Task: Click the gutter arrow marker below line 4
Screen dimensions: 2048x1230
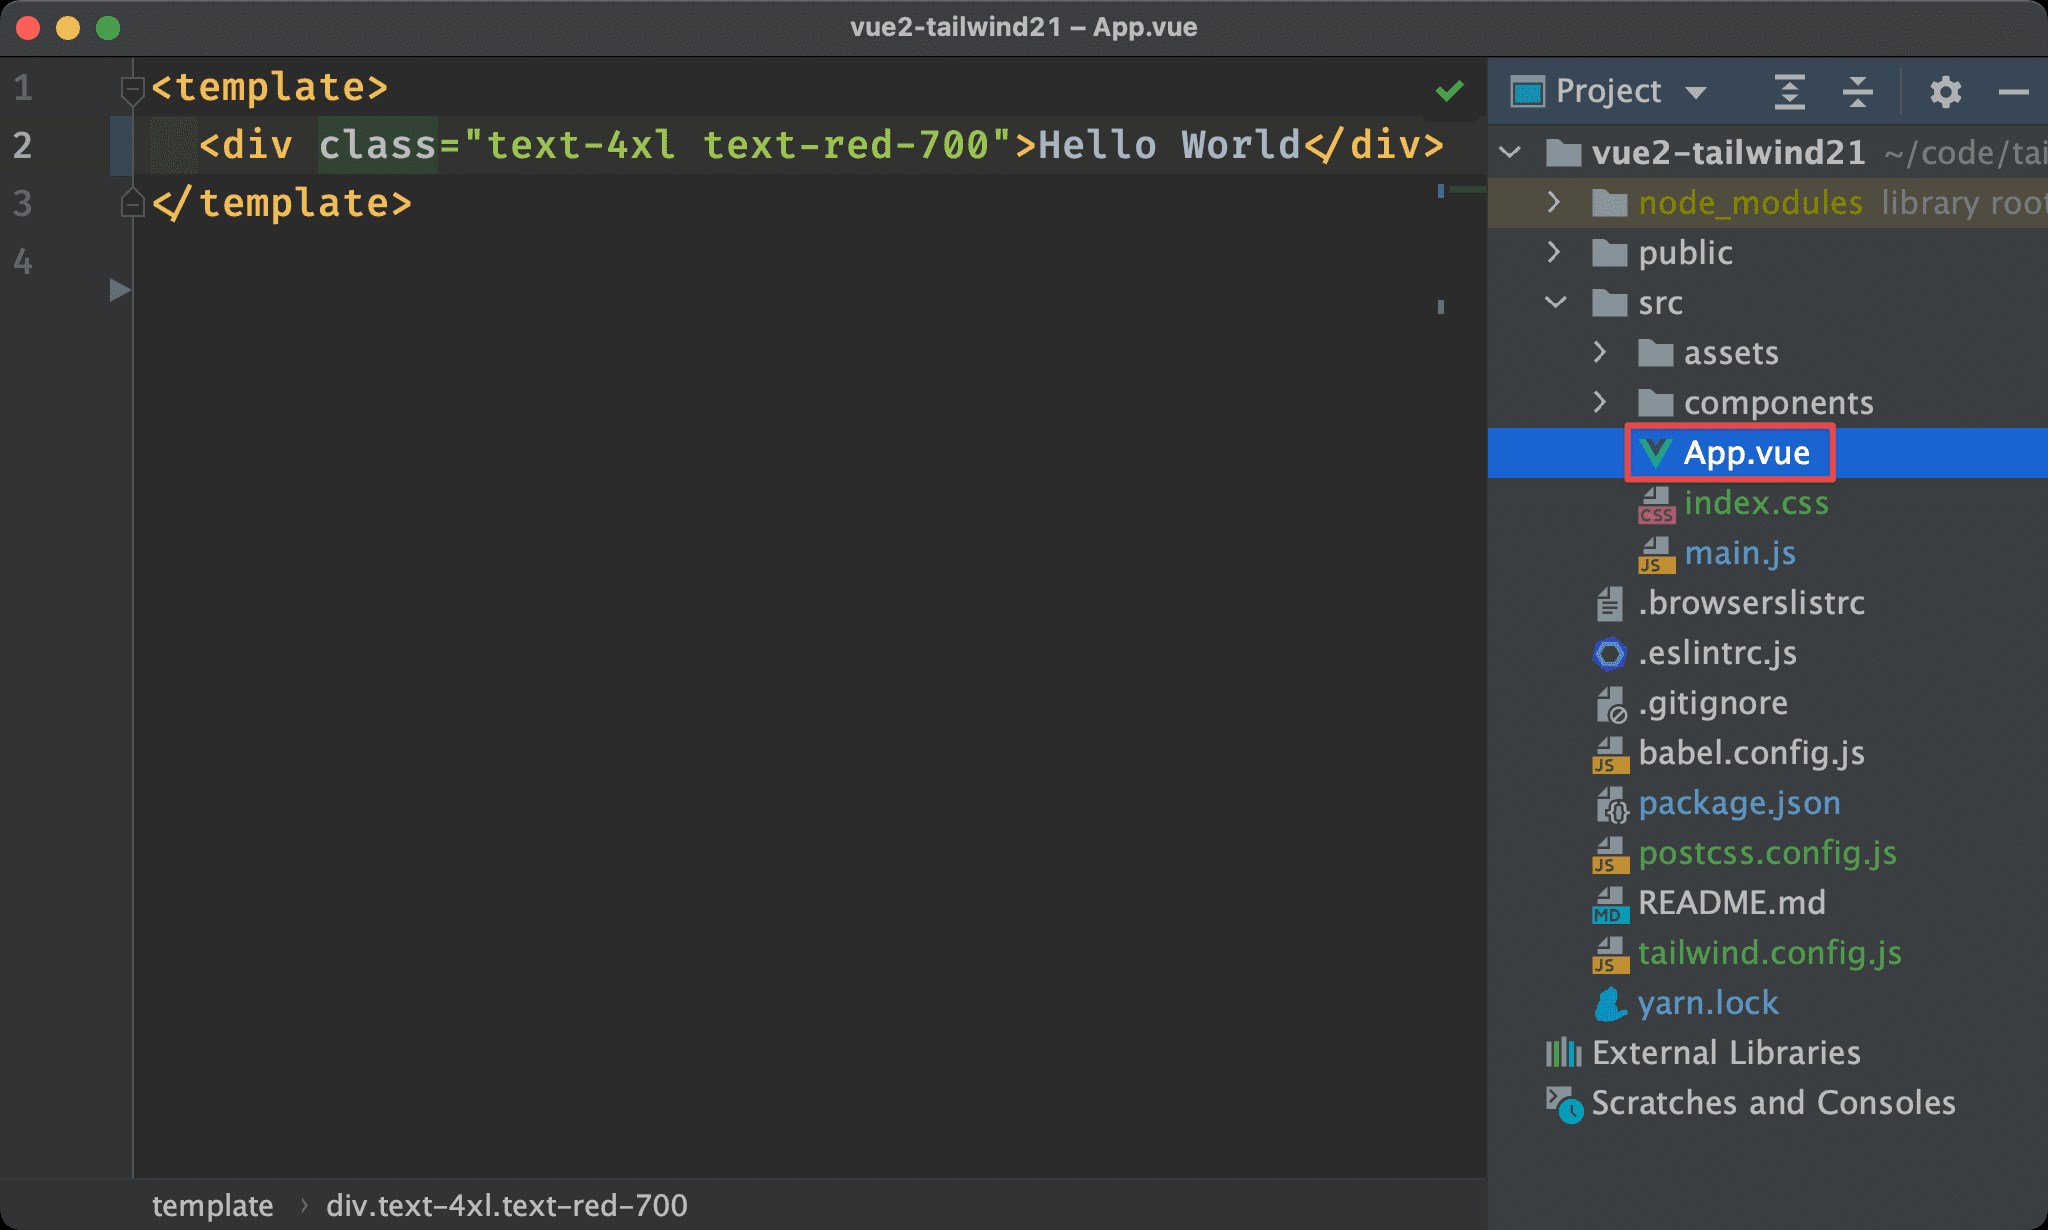Action: tap(119, 291)
